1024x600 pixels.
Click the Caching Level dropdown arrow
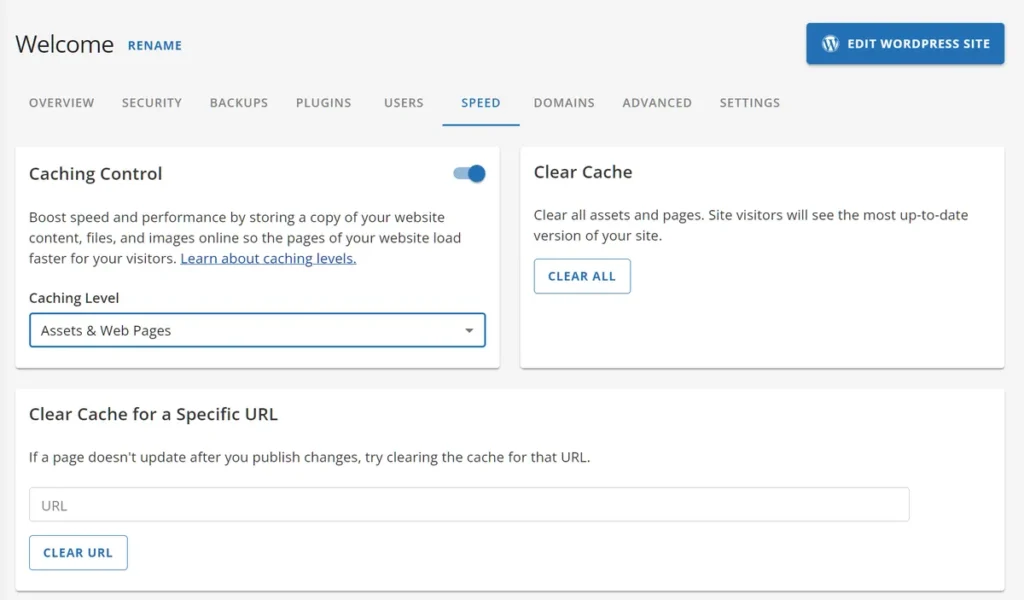pyautogui.click(x=469, y=330)
